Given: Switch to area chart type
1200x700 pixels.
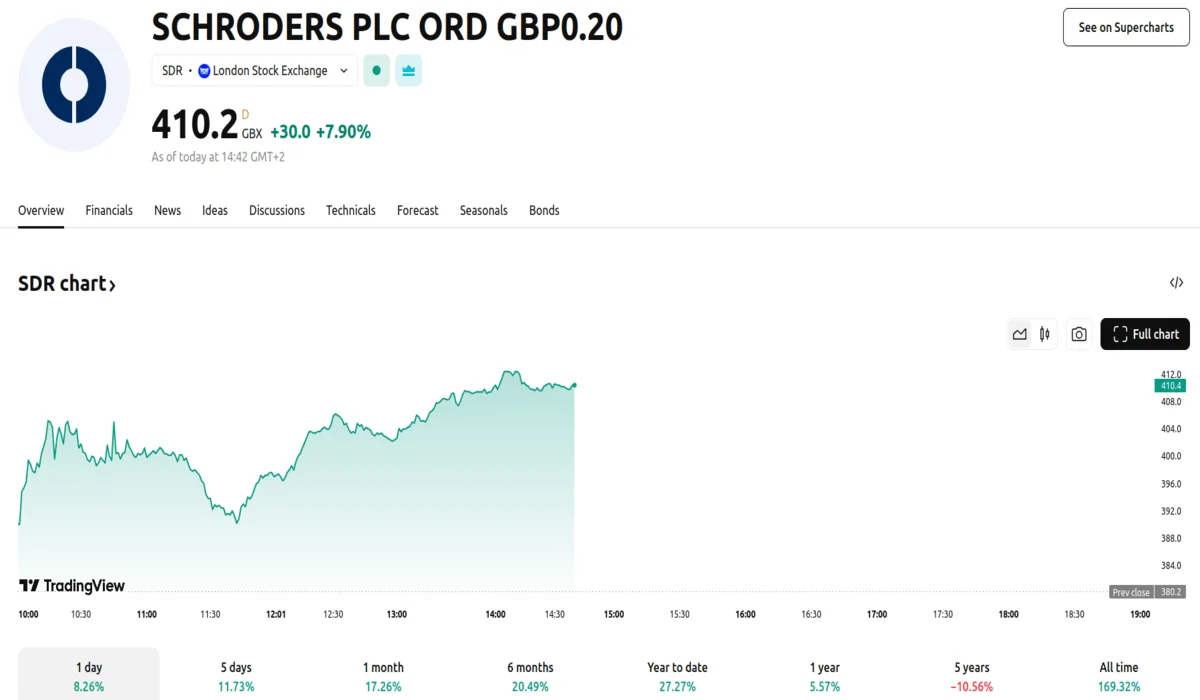Looking at the screenshot, I should click(1019, 334).
